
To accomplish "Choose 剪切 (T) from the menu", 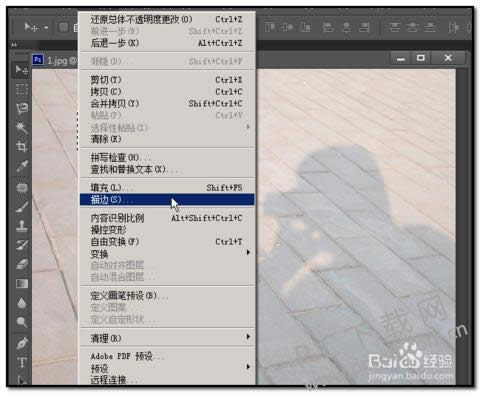I will click(x=167, y=80).
